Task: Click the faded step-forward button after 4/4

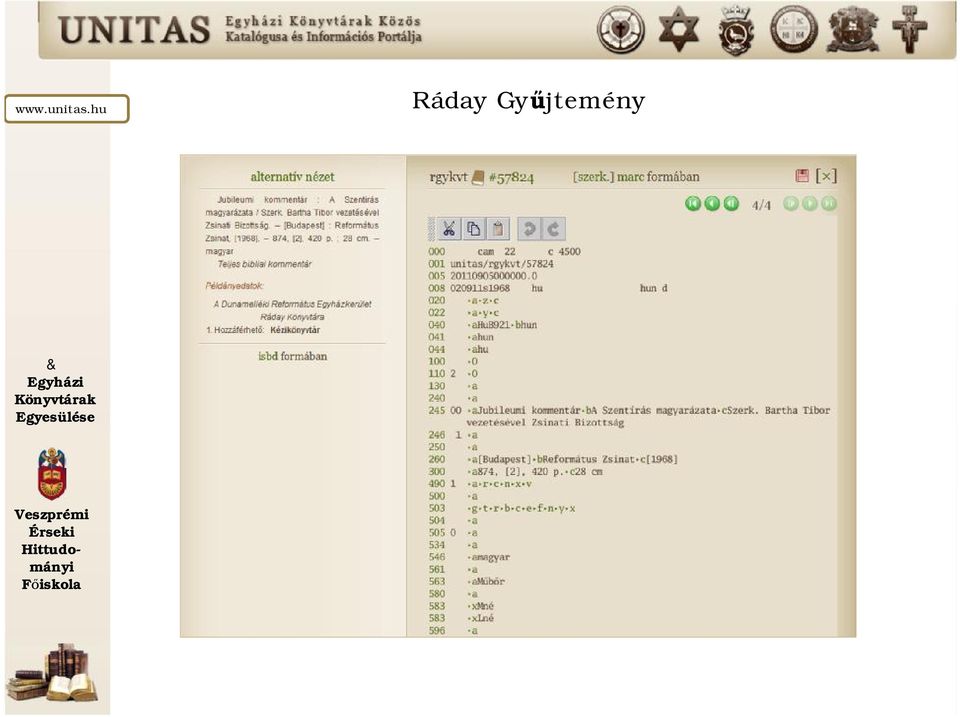Action: click(x=791, y=203)
